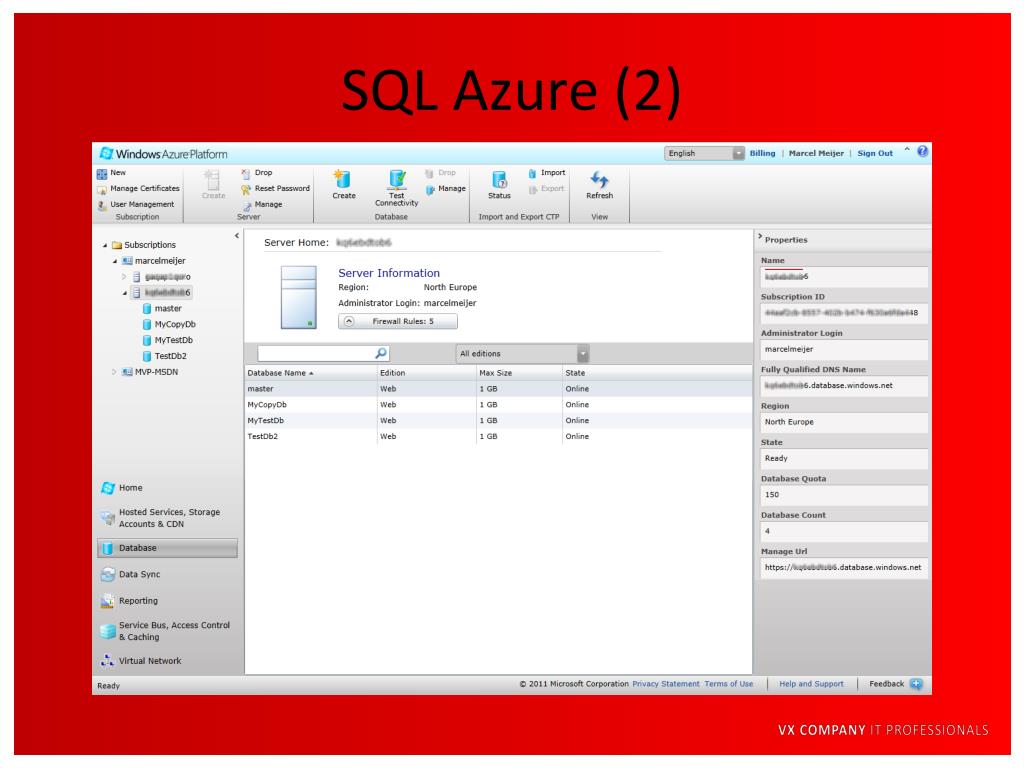Click the search magnifier icon

pos(381,353)
